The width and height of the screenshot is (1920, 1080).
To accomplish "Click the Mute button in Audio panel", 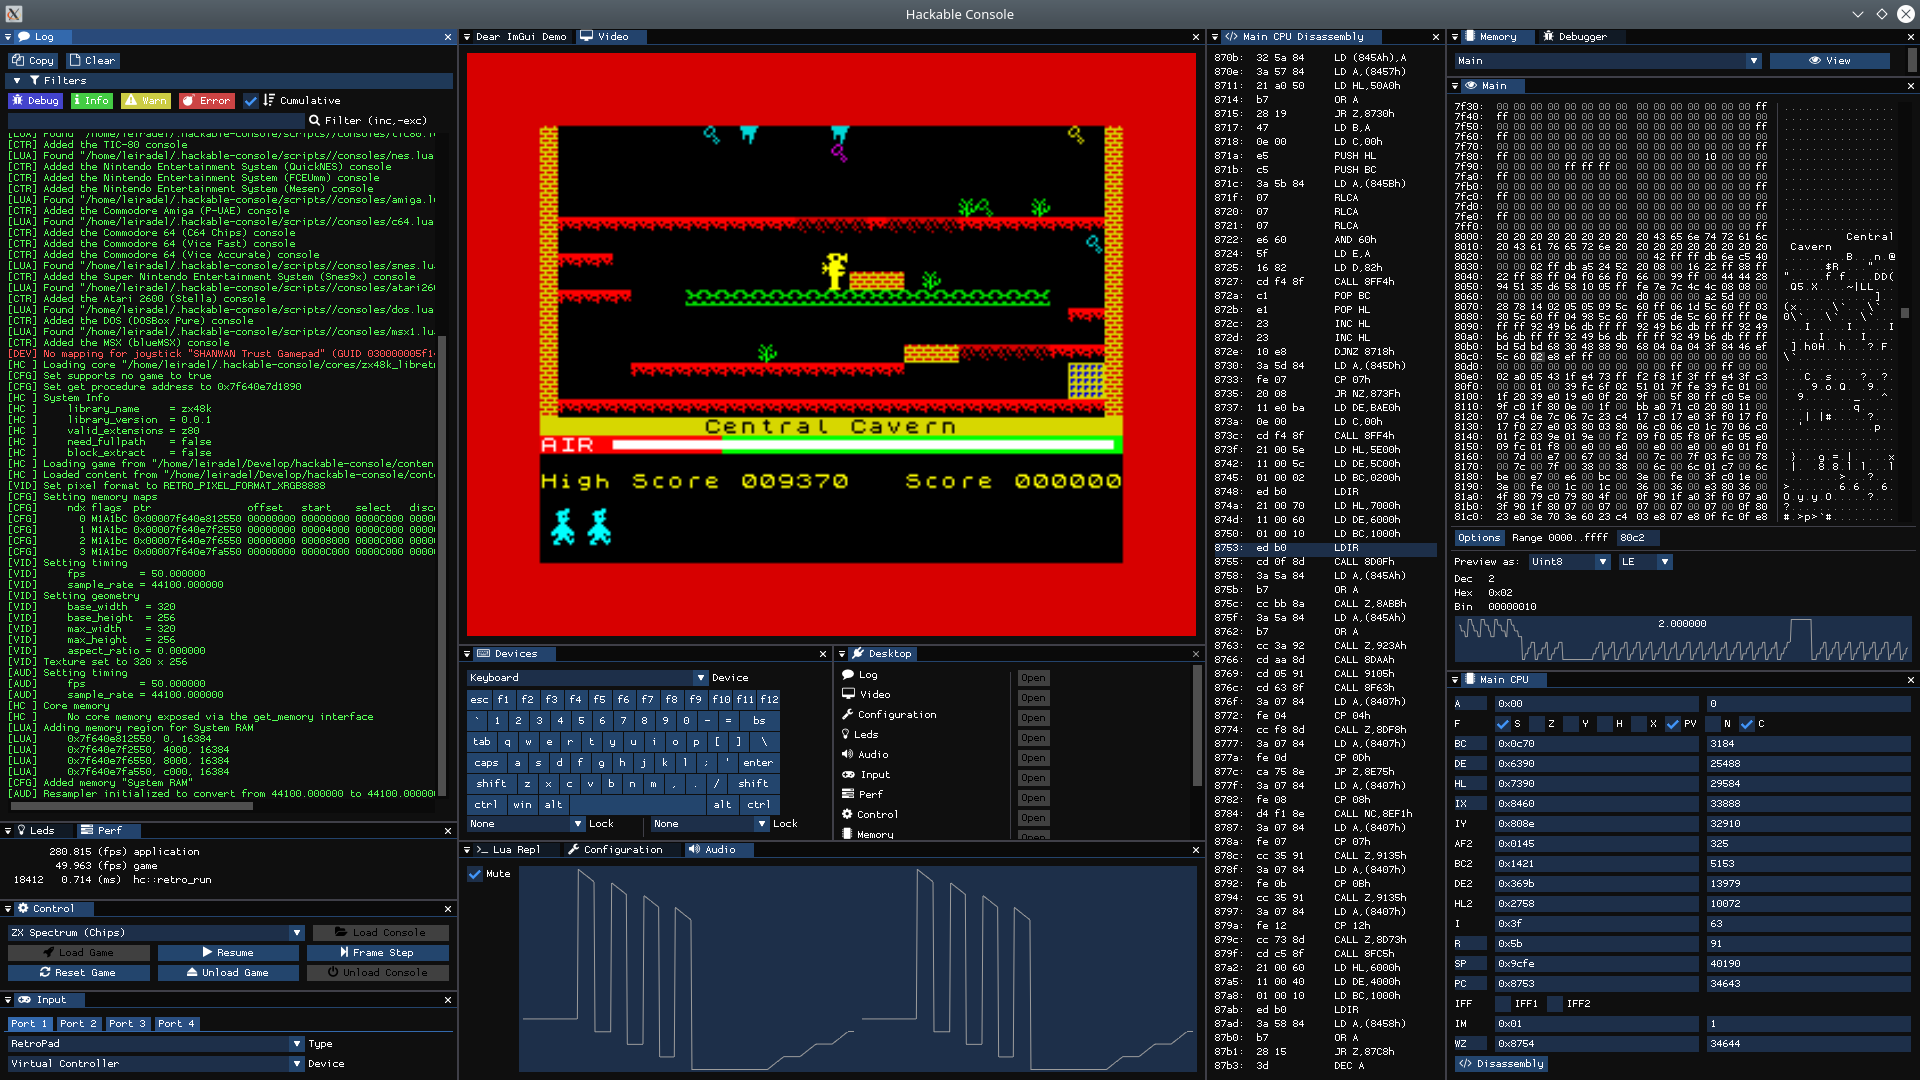I will tap(479, 873).
